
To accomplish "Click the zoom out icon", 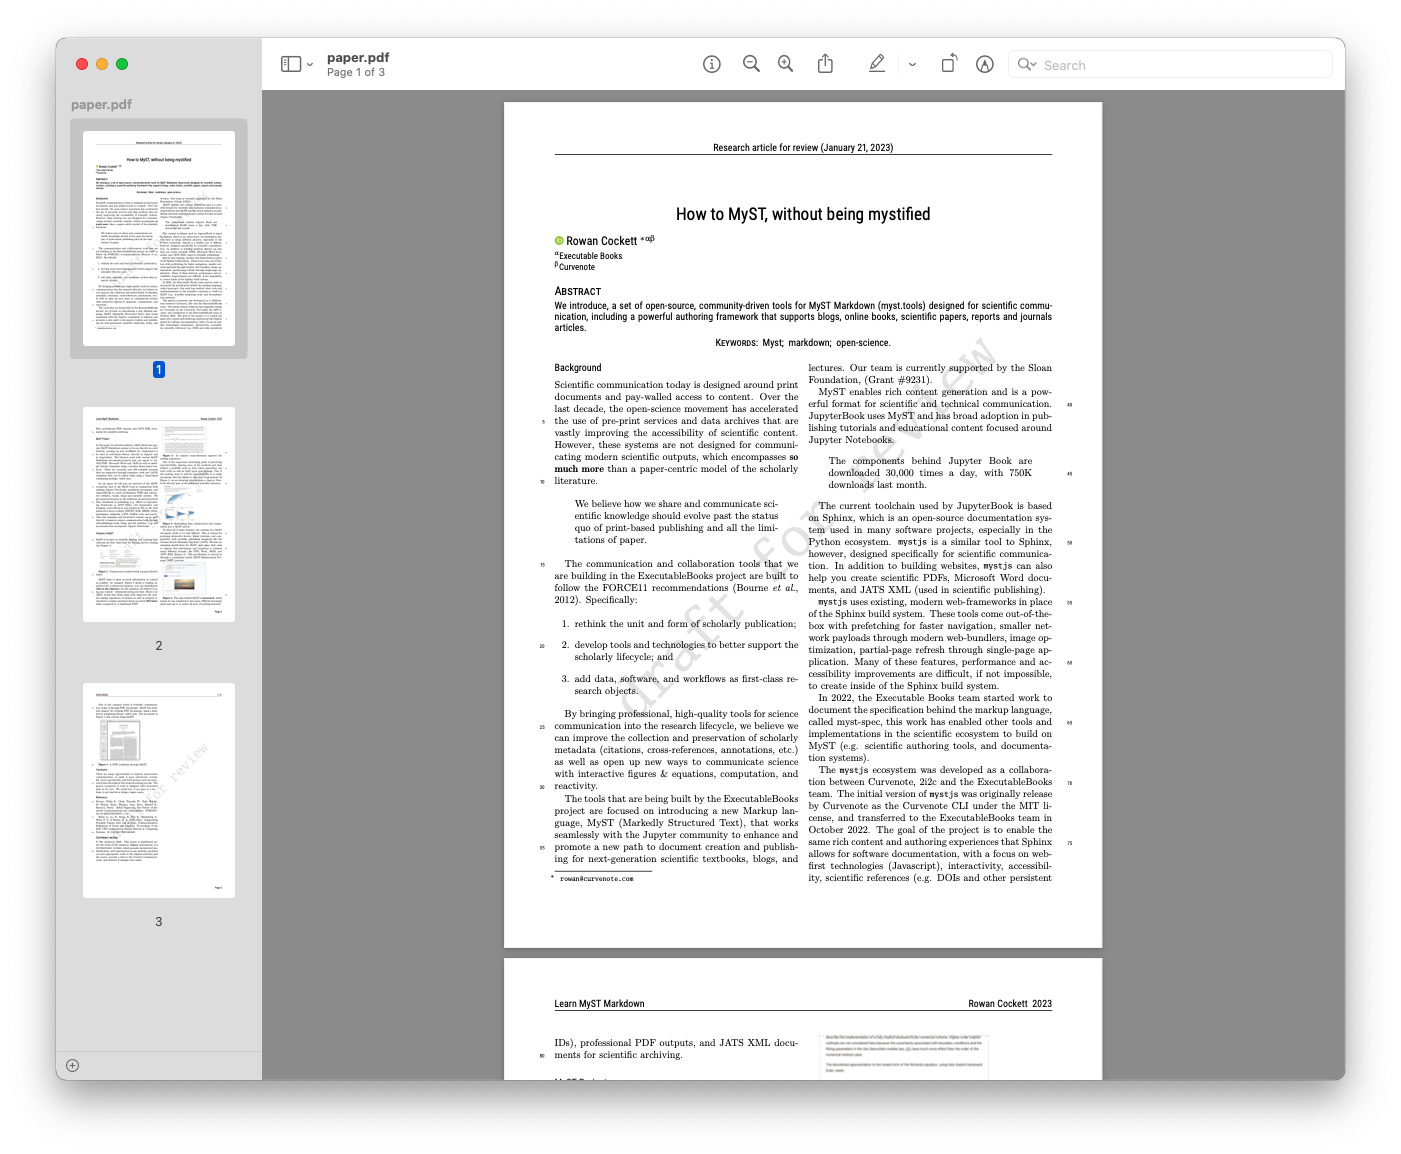I will click(751, 63).
